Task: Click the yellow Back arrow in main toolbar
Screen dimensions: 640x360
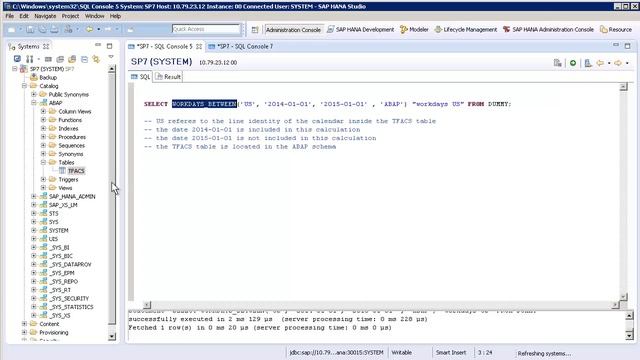Action: point(89,29)
